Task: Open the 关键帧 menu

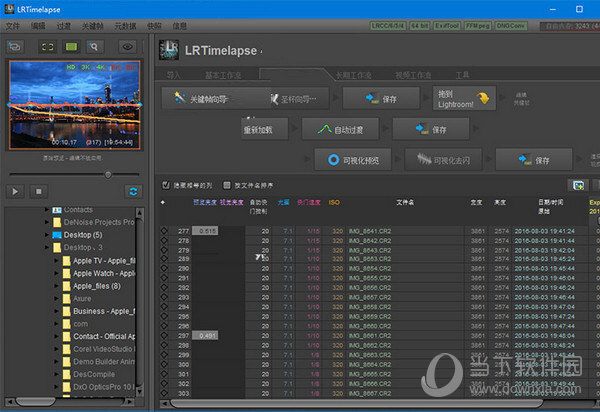Action: (92, 26)
